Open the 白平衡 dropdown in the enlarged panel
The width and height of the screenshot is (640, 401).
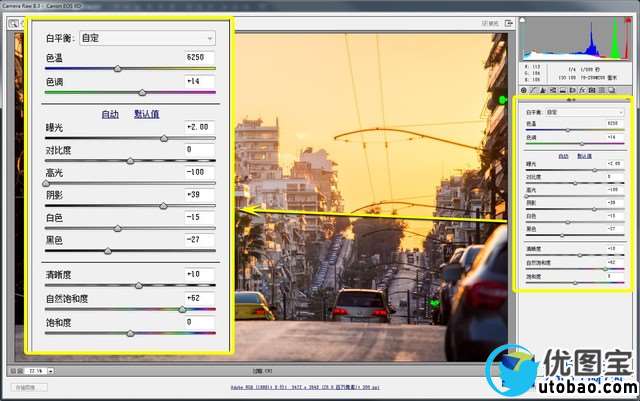click(146, 38)
